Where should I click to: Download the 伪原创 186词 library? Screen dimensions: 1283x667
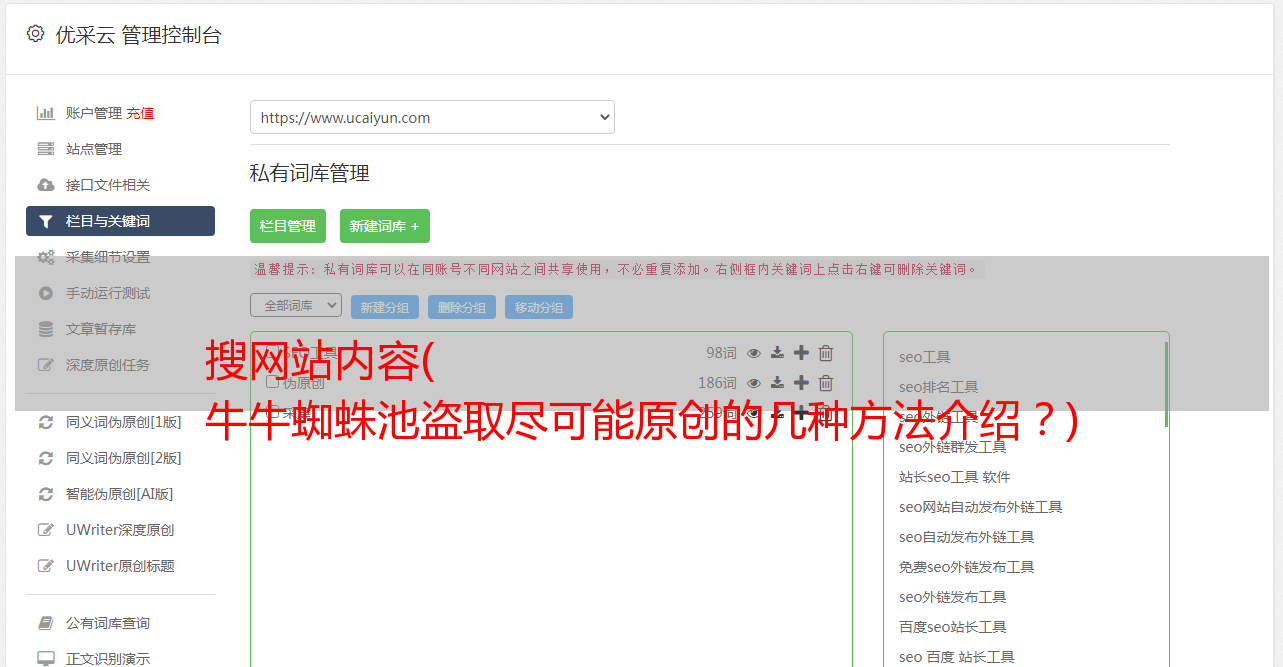coord(777,383)
